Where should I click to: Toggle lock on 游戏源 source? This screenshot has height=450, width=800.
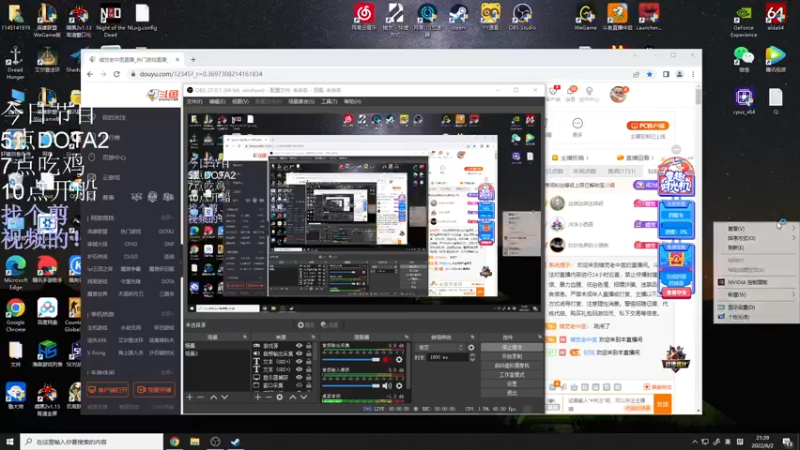[x=309, y=345]
